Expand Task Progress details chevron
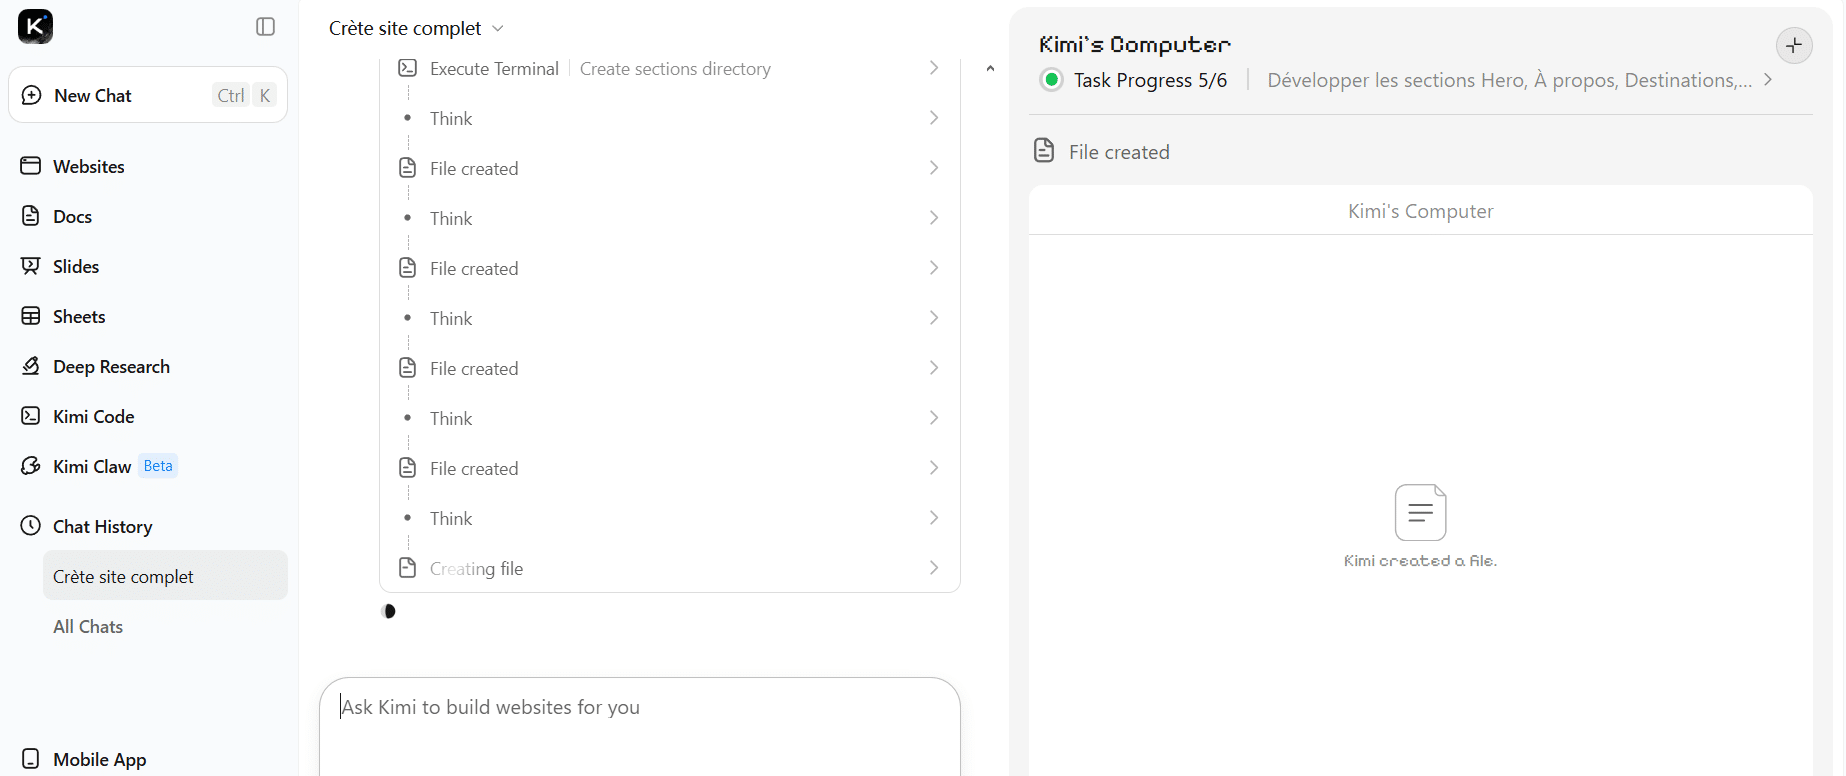1846x776 pixels. tap(1768, 80)
